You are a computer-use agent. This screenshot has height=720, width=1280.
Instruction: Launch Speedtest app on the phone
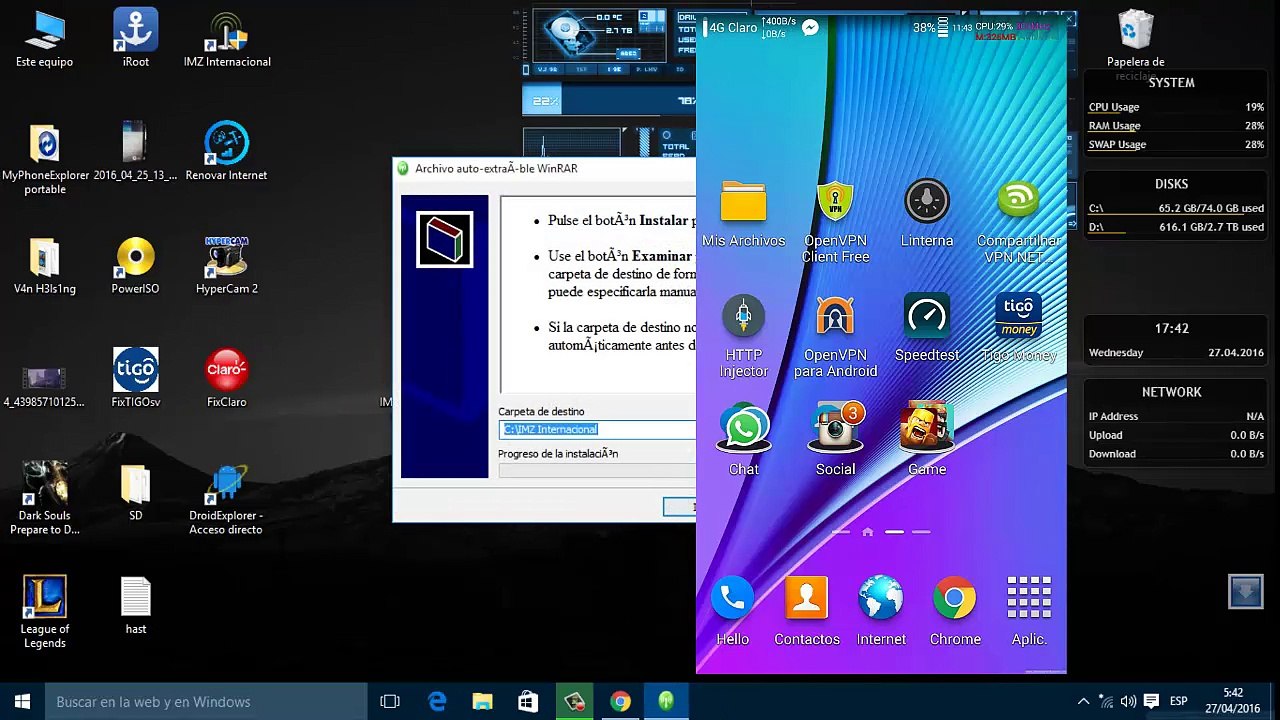pyautogui.click(x=927, y=328)
